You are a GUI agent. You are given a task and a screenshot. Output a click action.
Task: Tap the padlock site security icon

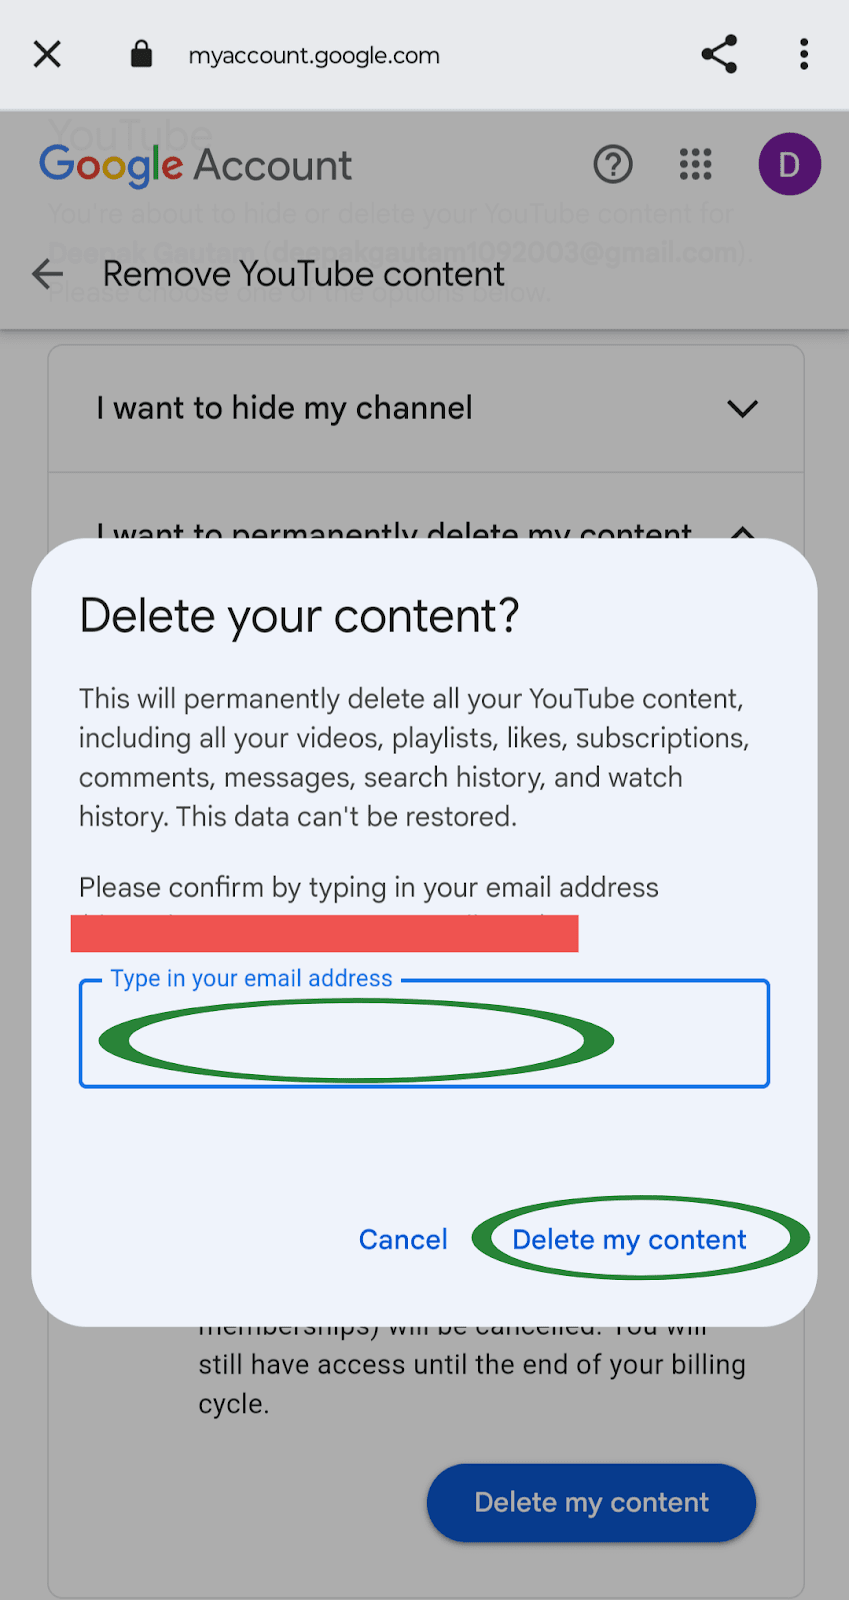pyautogui.click(x=141, y=54)
